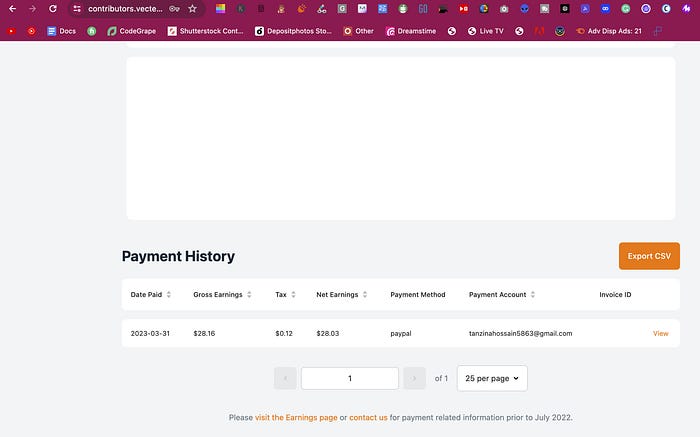700x437 pixels.
Task: Click the purple 60 extension icon
Action: click(x=423, y=8)
